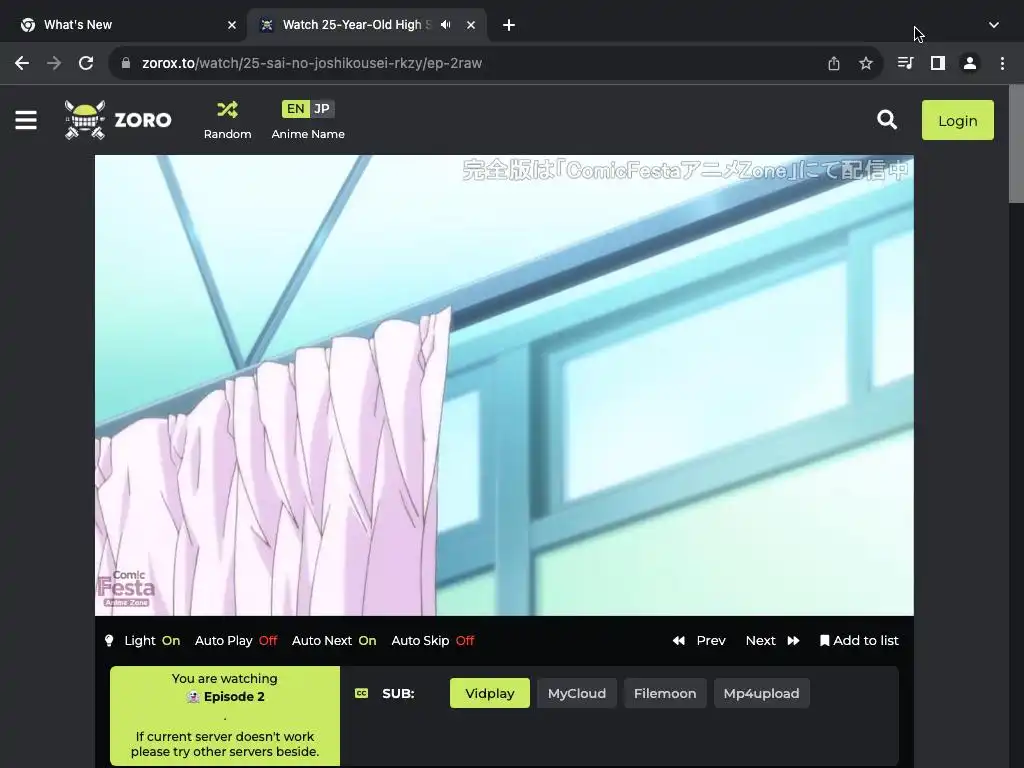Switch anime names to EN

(x=295, y=109)
